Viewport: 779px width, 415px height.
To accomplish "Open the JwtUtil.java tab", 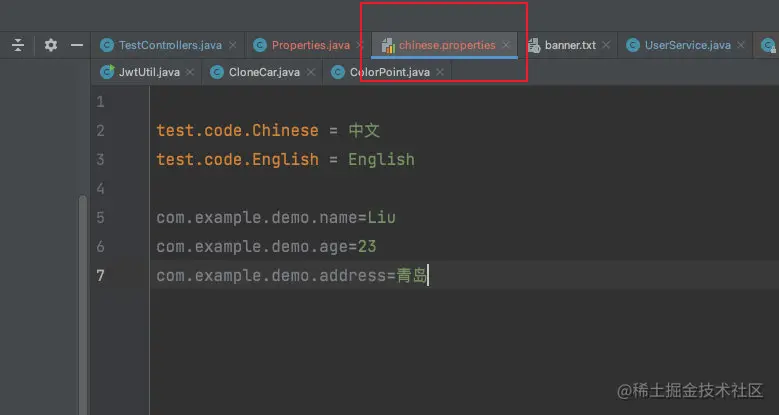I will pos(149,73).
